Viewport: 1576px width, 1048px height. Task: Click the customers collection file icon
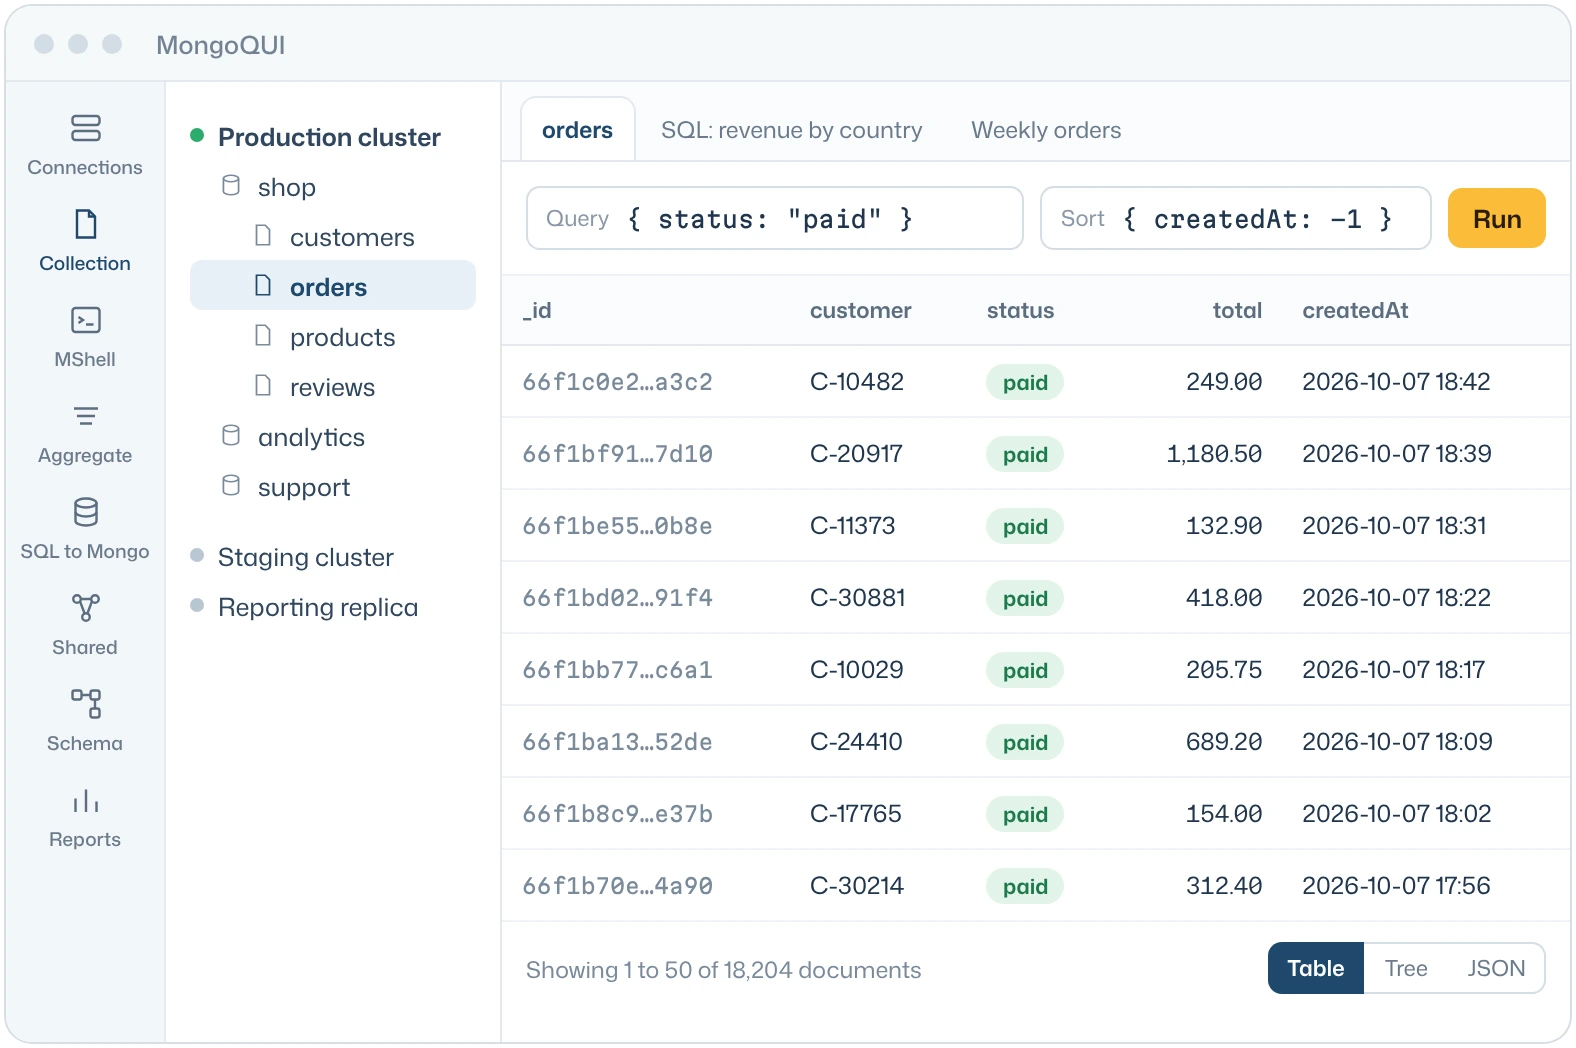point(263,236)
